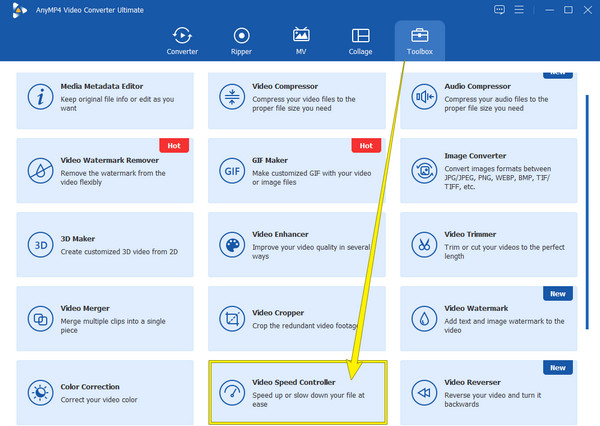The height and width of the screenshot is (426, 600).
Task: Launch GIF Maker title
Action: click(270, 160)
